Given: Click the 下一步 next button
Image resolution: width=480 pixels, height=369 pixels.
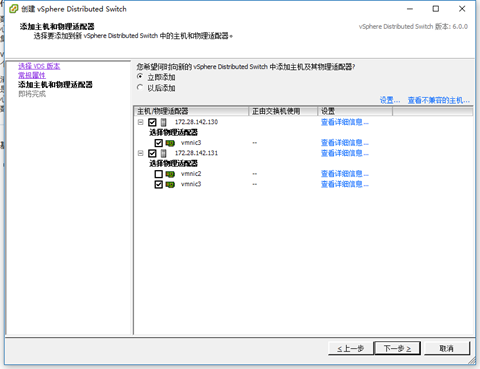Looking at the screenshot, I should pyautogui.click(x=397, y=349).
